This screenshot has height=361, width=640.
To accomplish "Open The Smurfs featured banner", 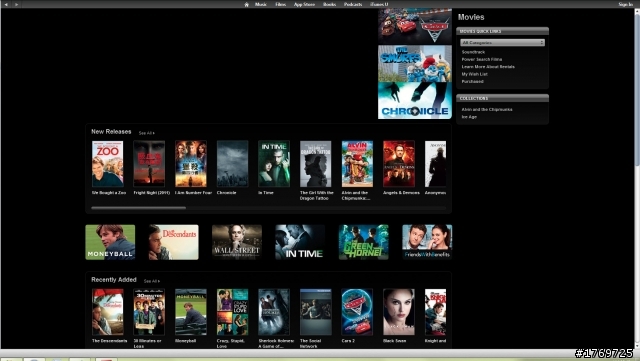I will pyautogui.click(x=415, y=63).
